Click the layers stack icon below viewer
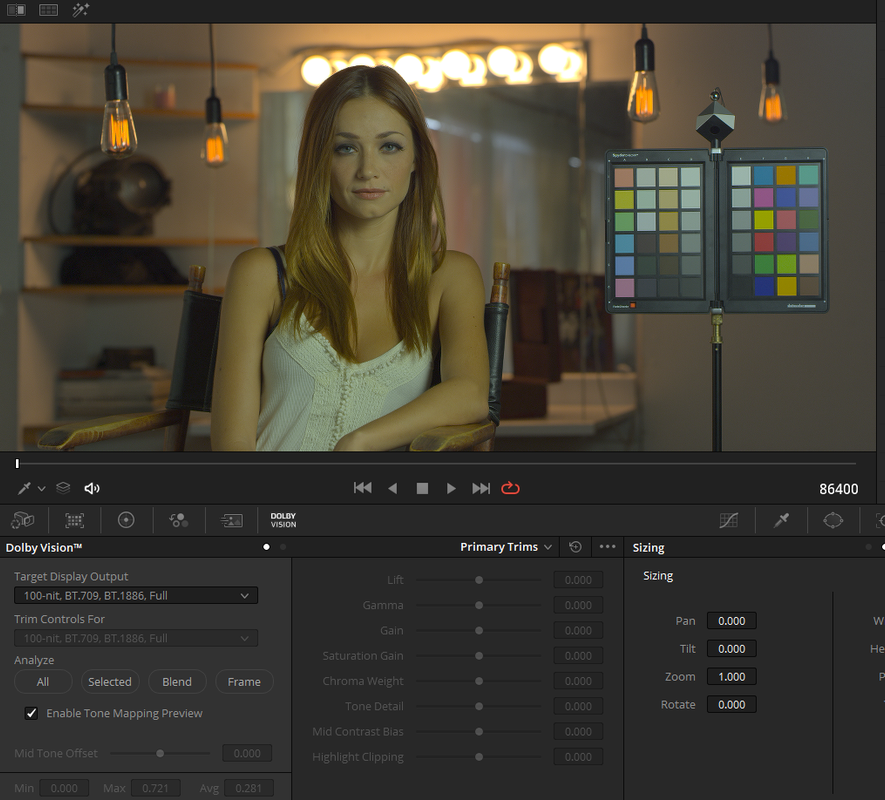 [x=63, y=488]
